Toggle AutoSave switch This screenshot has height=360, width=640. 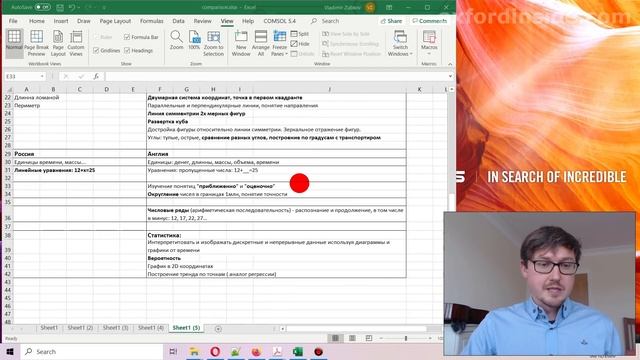42,7
